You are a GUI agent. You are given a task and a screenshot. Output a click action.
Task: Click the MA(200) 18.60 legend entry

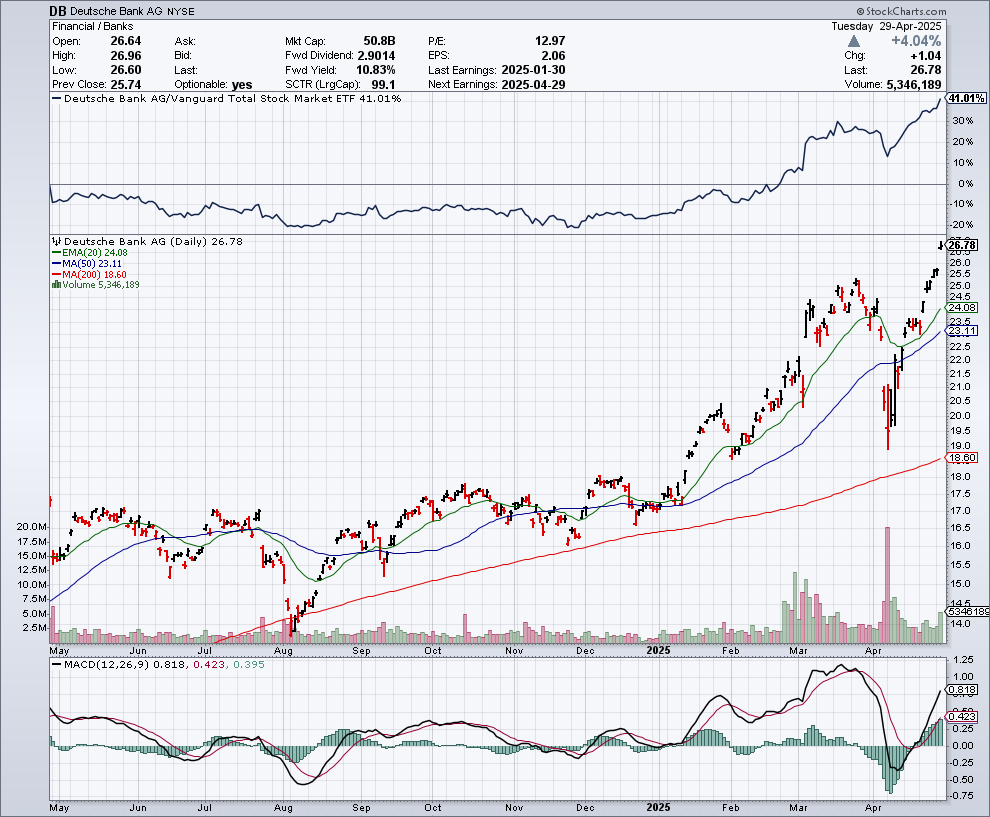click(x=89, y=275)
